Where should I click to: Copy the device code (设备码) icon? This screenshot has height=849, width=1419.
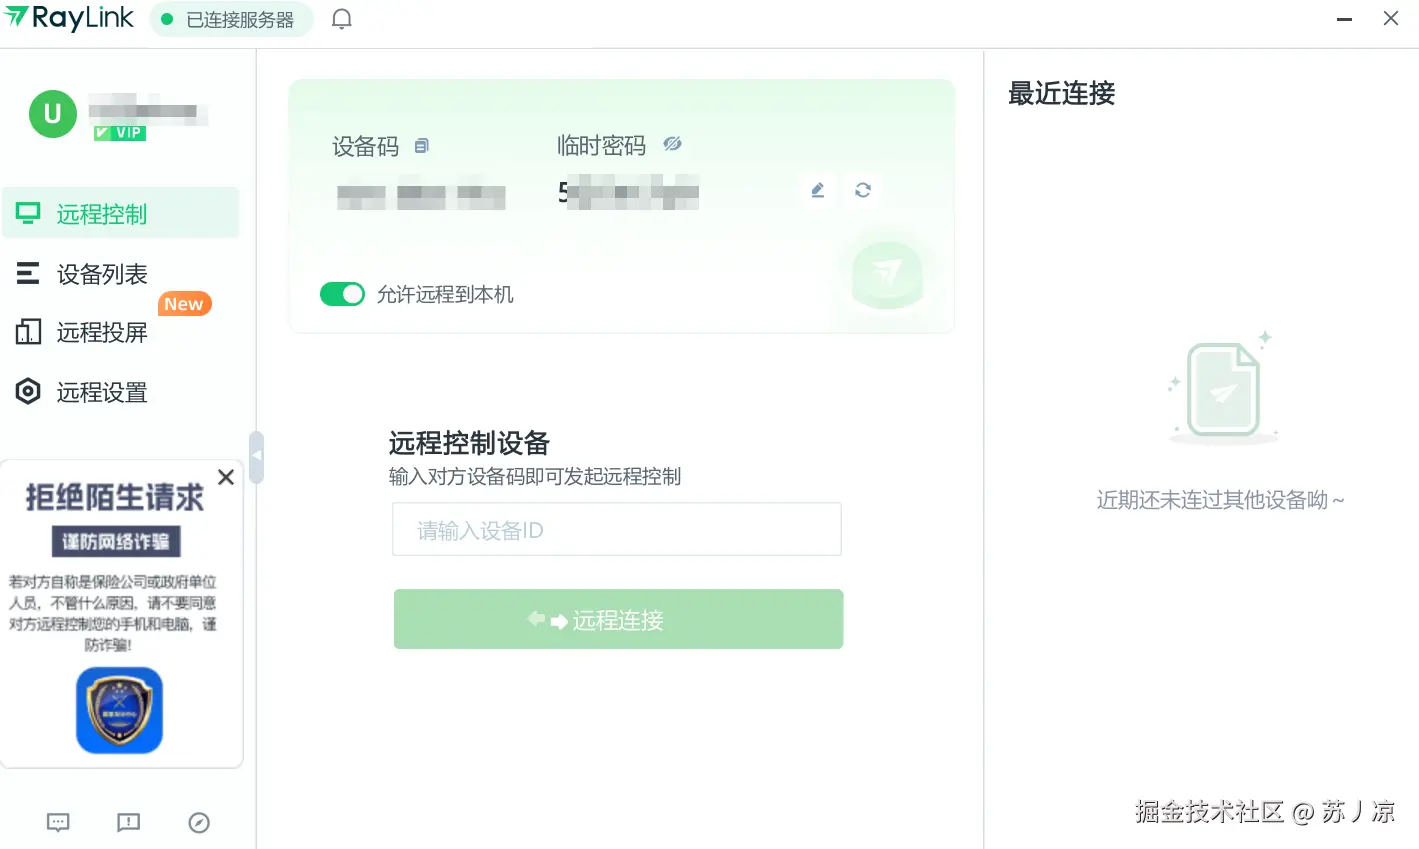(421, 146)
